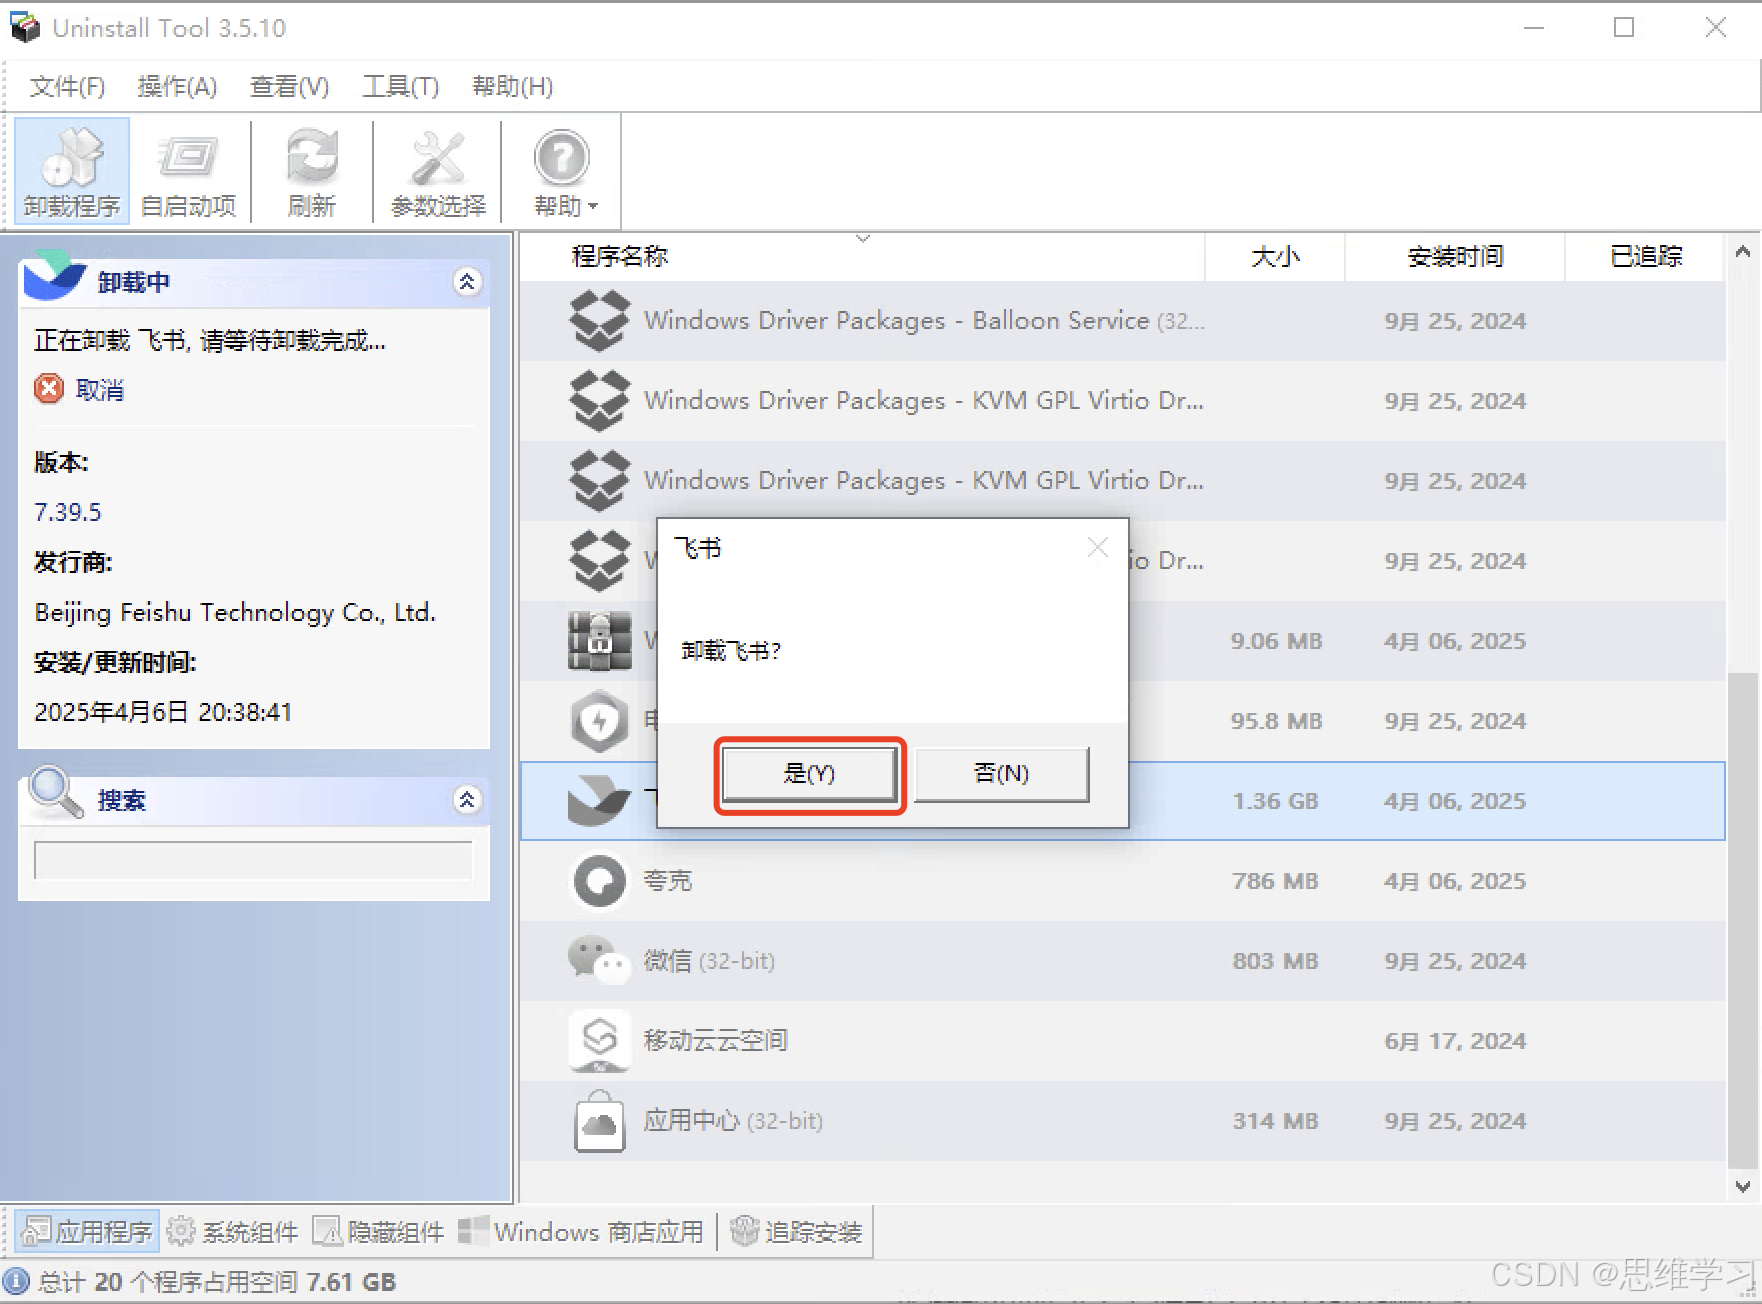
Task: Open 参数选择 preferences icon
Action: click(x=438, y=171)
